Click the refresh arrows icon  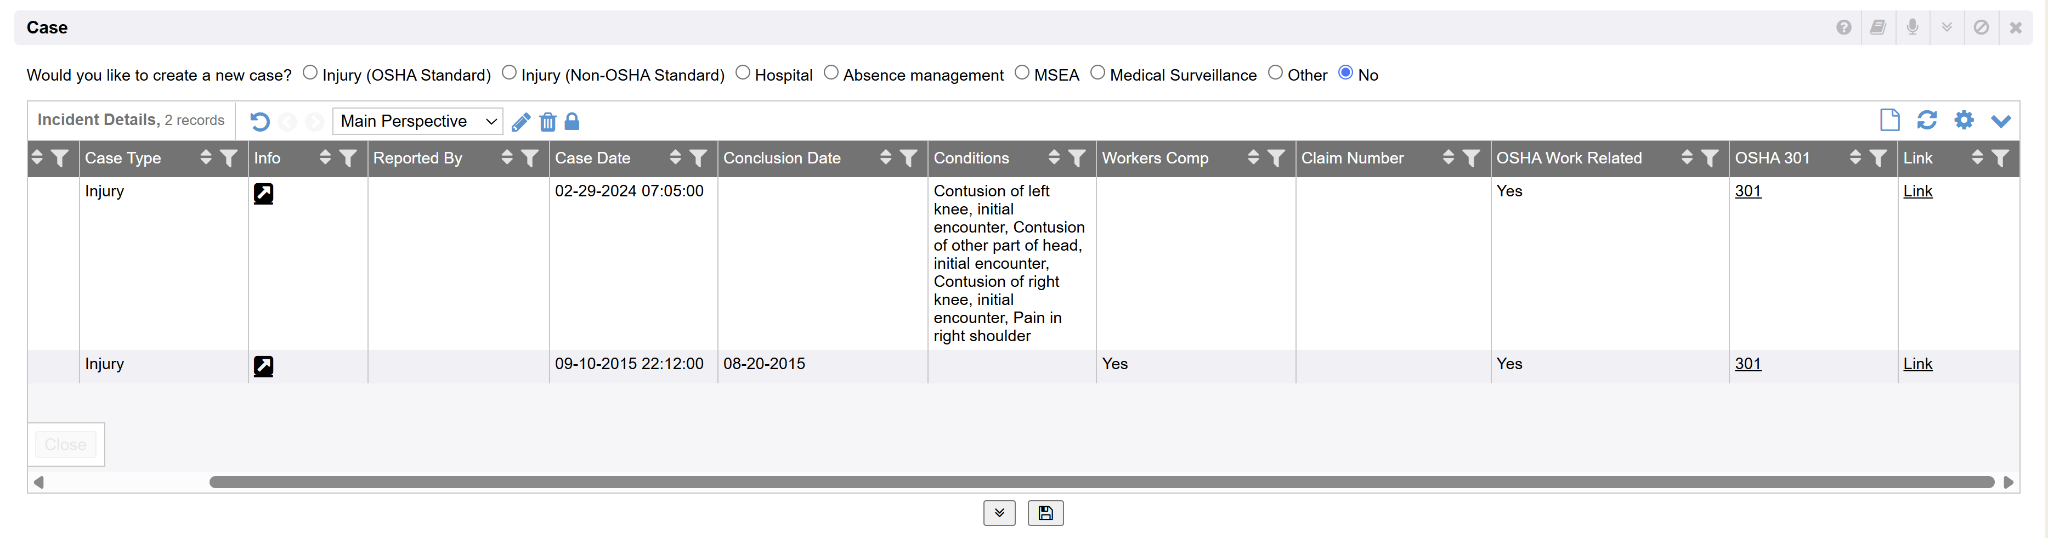click(x=1927, y=120)
